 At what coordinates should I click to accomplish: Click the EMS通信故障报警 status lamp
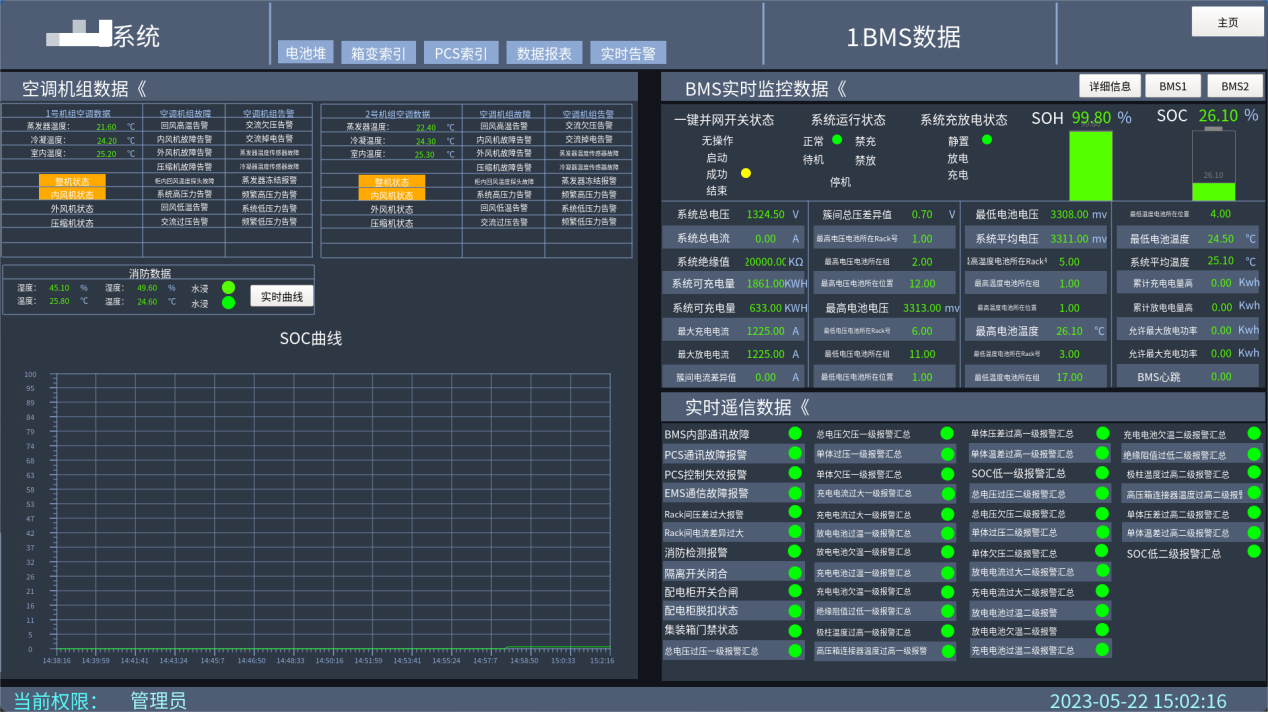tap(795, 493)
